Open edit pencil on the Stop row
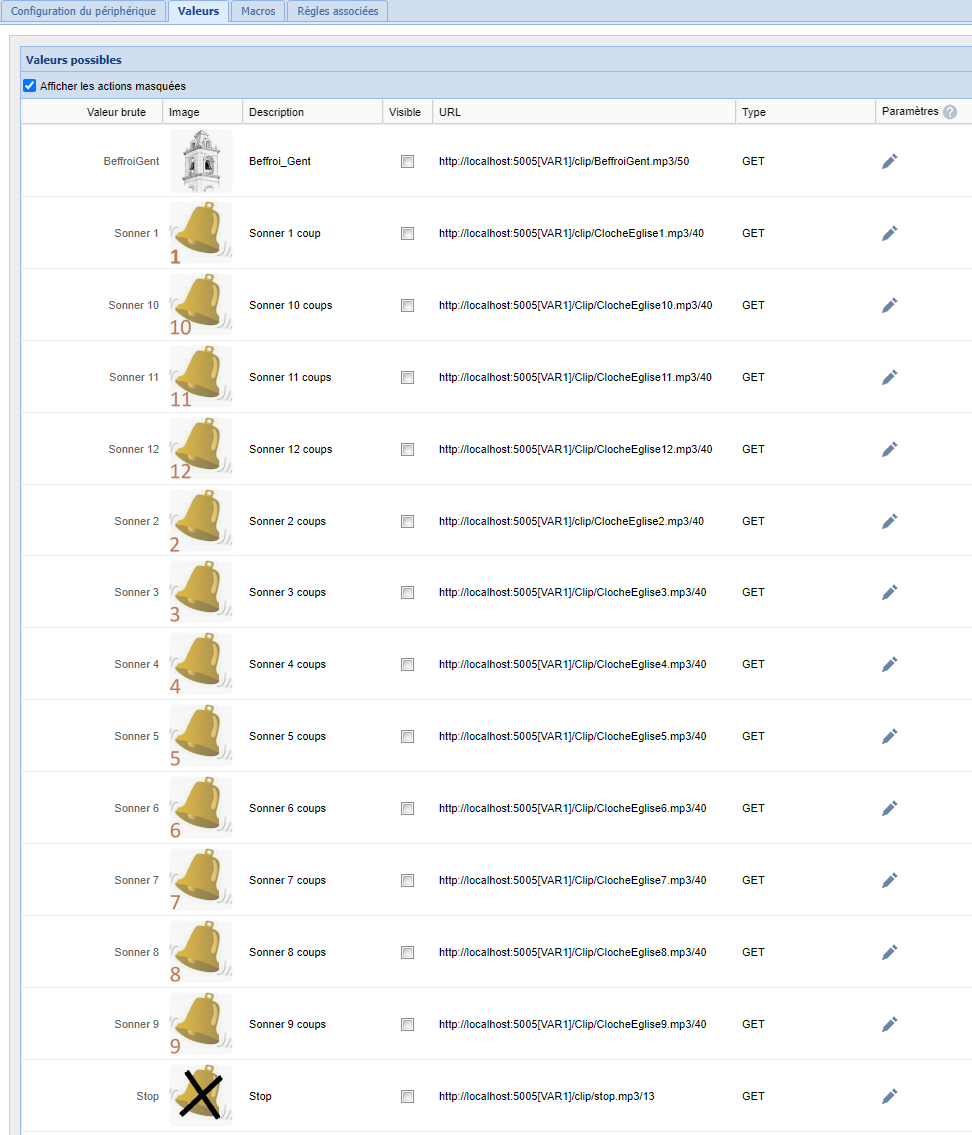This screenshot has height=1135, width=972. (889, 1096)
